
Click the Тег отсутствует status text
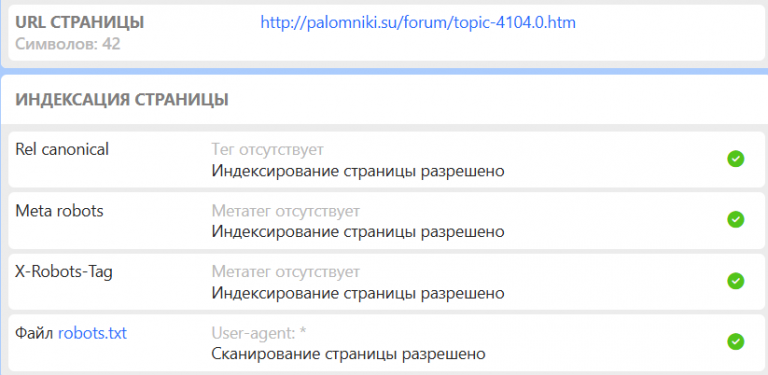point(267,150)
